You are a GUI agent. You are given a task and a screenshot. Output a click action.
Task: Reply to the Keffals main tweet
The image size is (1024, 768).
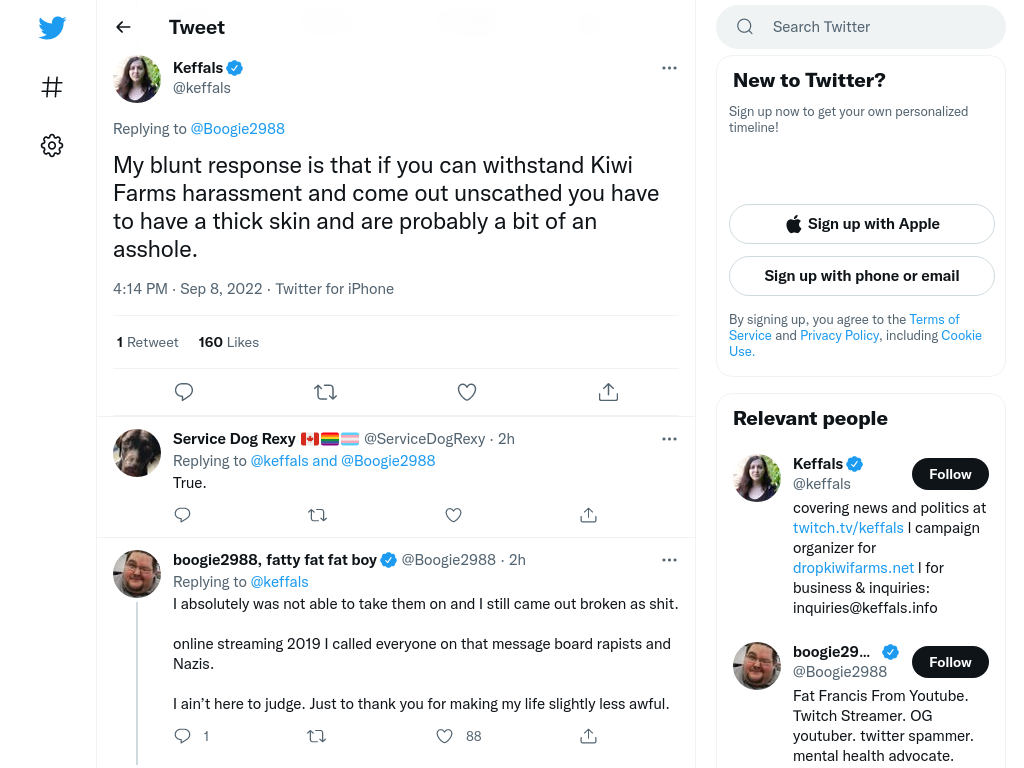coord(184,392)
